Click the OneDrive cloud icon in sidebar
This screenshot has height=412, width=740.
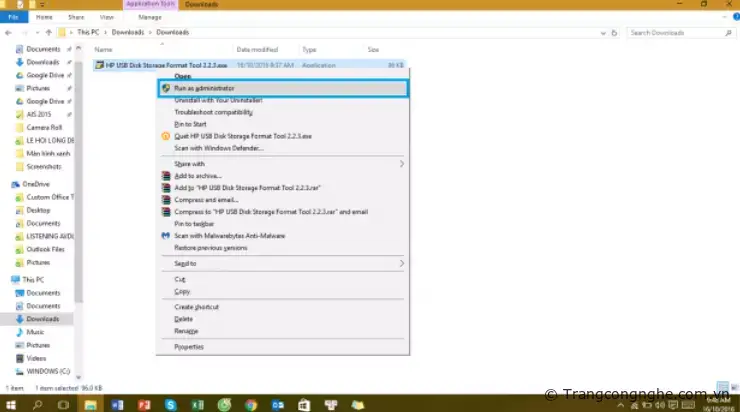[15, 185]
